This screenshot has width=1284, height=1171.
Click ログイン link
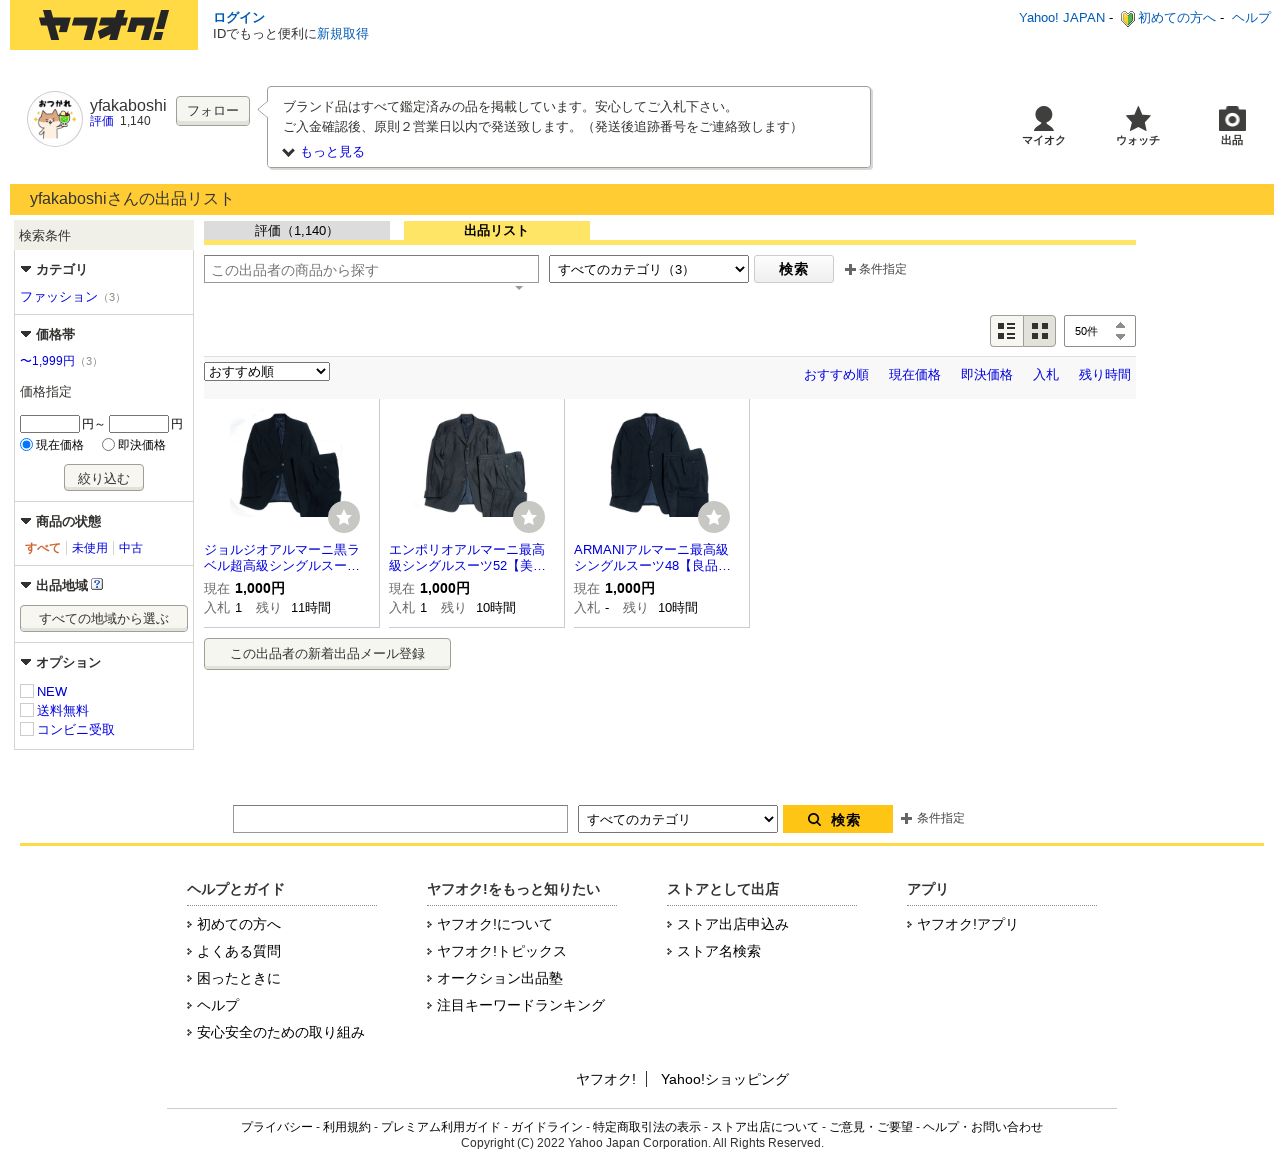click(x=239, y=17)
